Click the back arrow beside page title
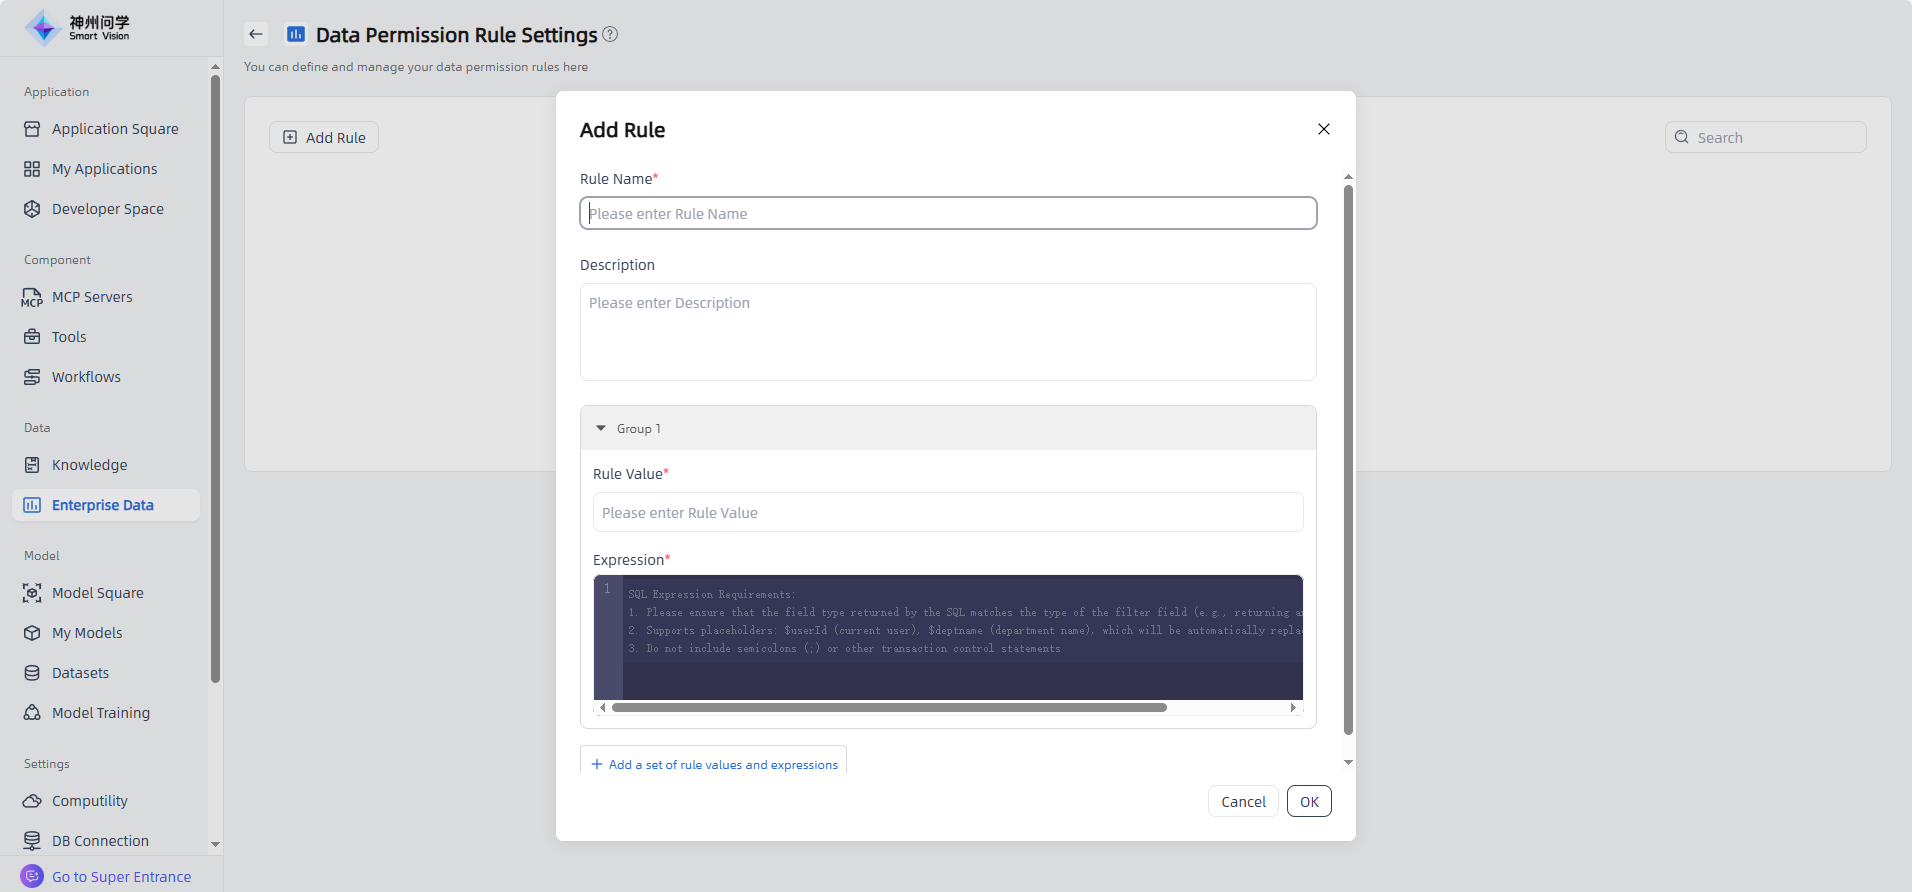The height and width of the screenshot is (892, 1912). click(x=256, y=34)
